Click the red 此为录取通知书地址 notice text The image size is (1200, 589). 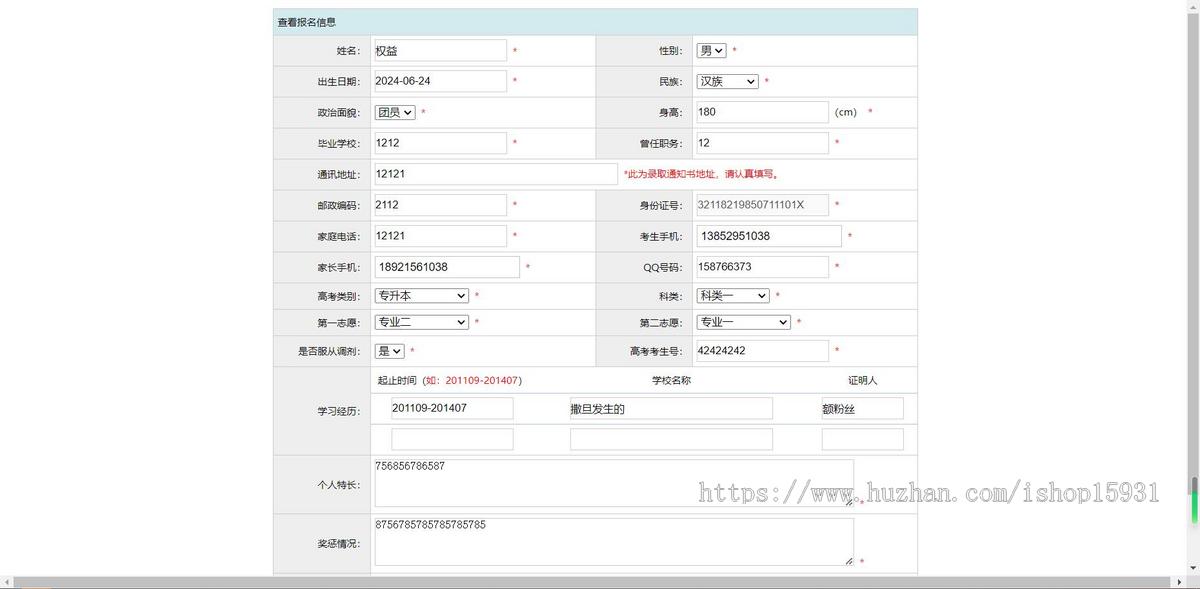click(701, 175)
